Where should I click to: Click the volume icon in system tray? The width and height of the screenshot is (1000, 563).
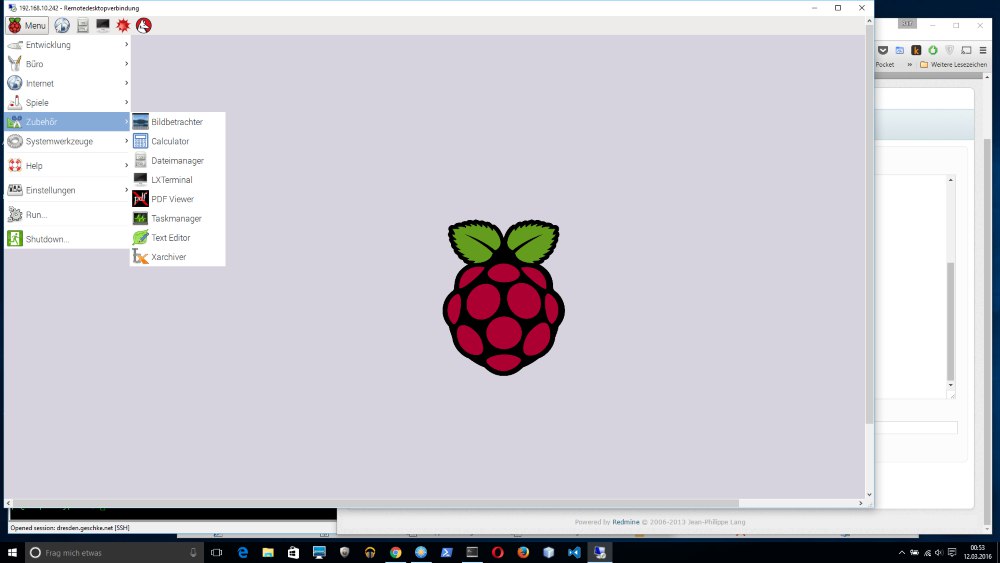(939, 553)
